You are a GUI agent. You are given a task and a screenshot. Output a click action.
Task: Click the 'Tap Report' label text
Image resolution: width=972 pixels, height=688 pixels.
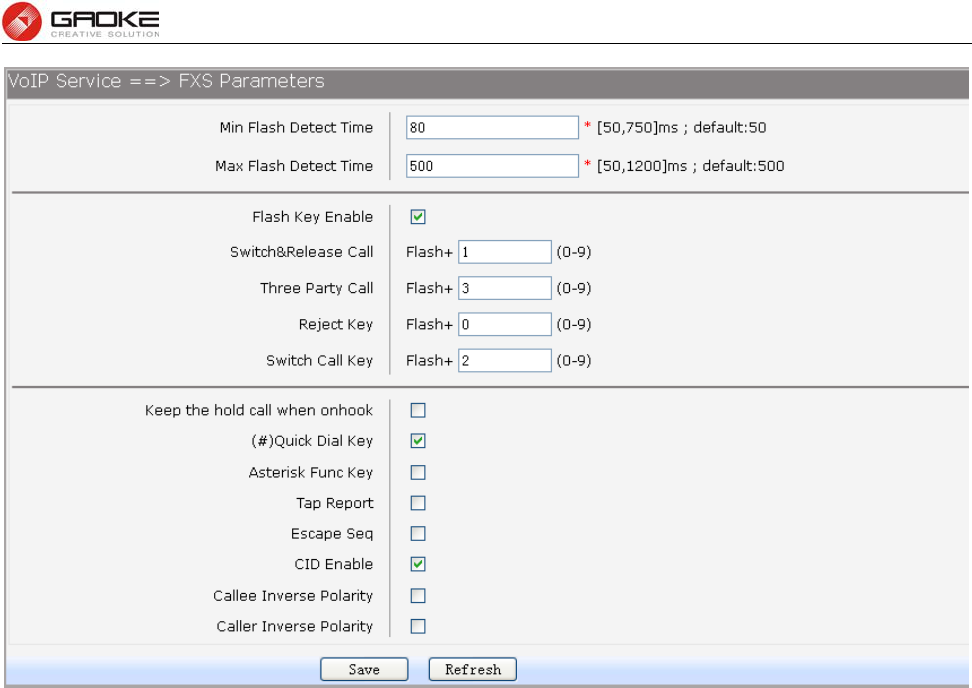(x=335, y=503)
